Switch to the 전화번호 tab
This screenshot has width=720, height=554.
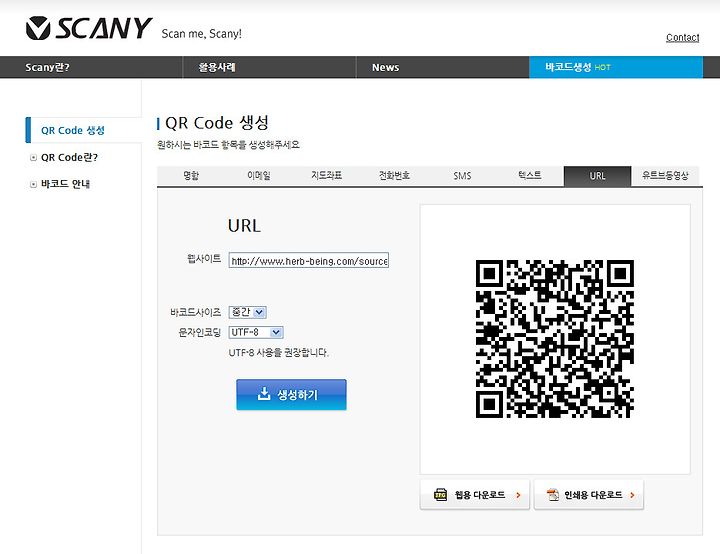click(x=394, y=175)
